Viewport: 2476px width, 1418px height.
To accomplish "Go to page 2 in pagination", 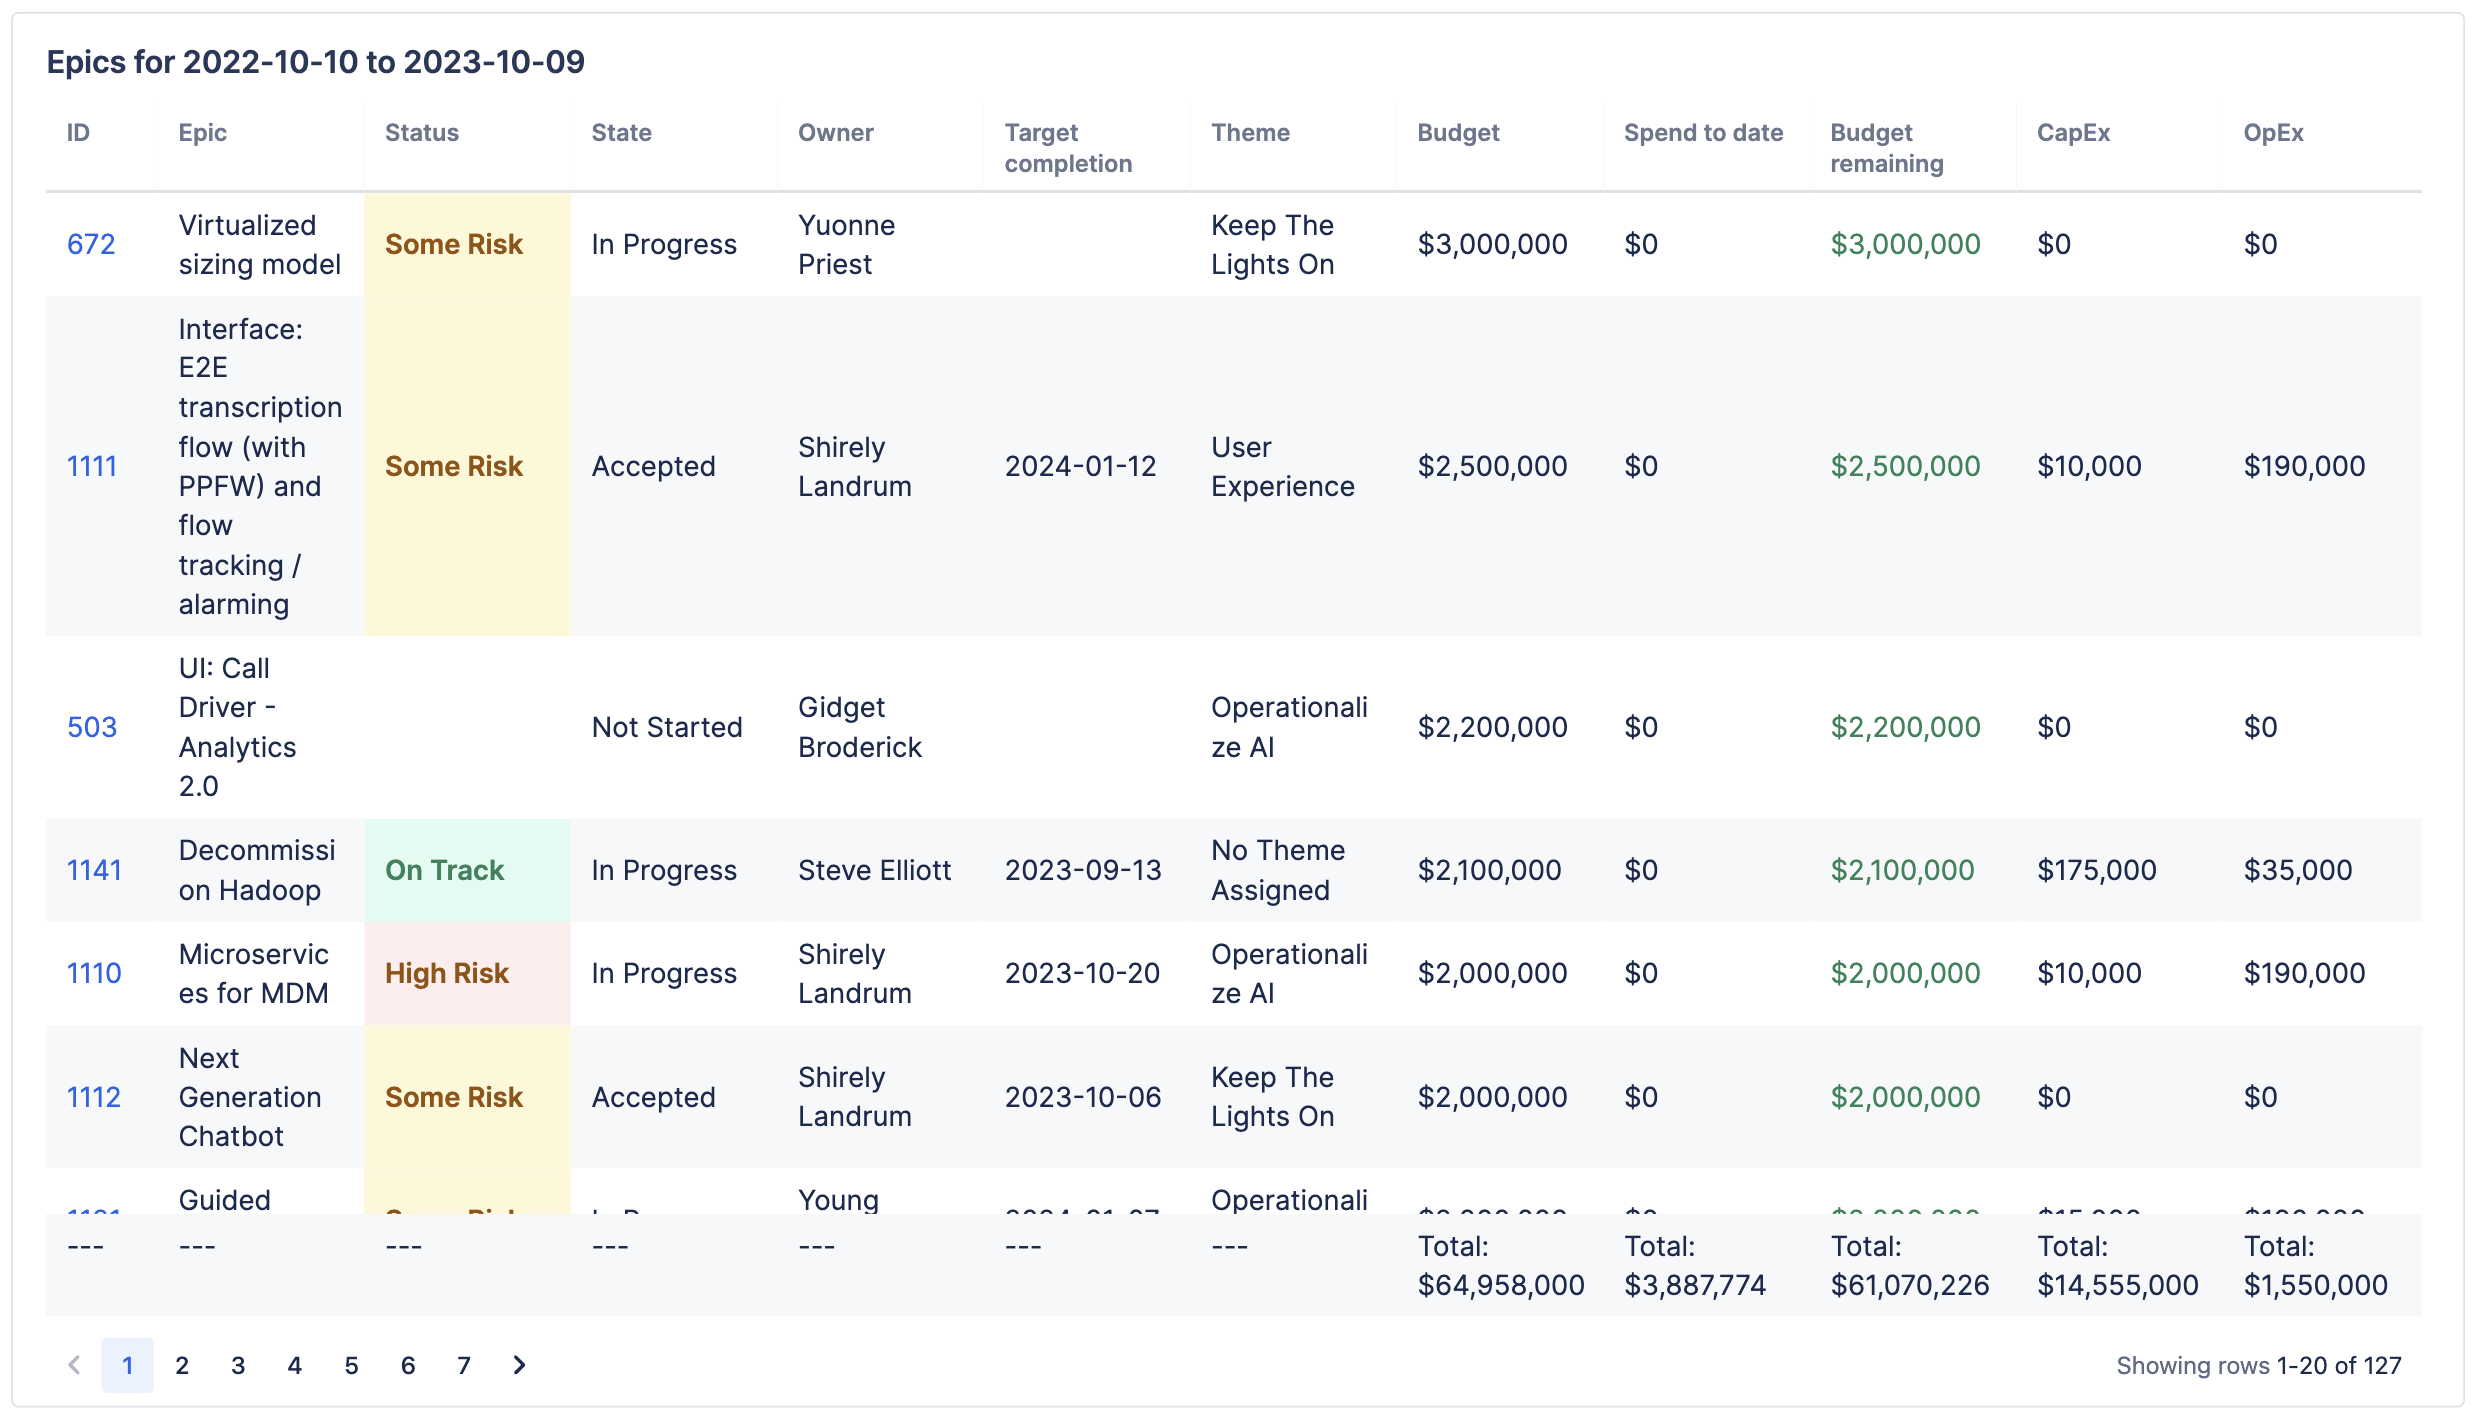I will [x=182, y=1365].
